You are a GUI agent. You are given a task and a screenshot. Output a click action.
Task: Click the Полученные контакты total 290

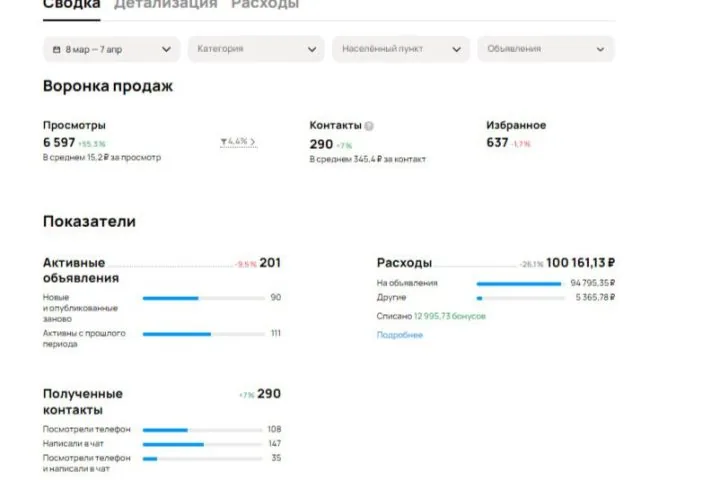[269, 394]
